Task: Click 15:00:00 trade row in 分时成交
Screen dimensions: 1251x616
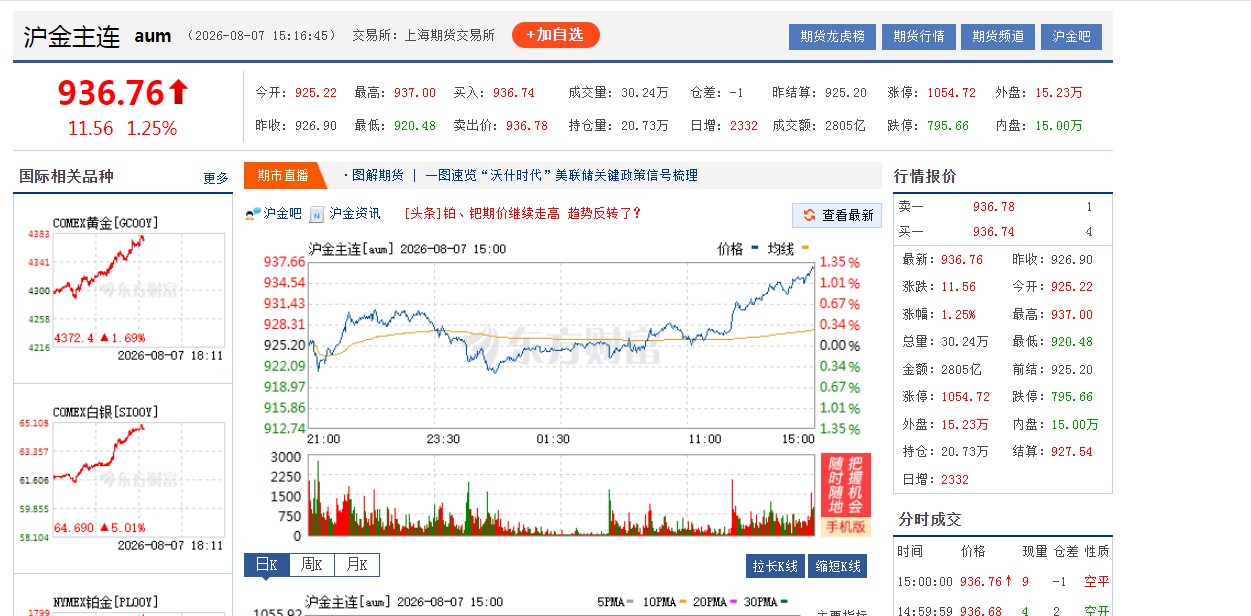Action: (1003, 581)
